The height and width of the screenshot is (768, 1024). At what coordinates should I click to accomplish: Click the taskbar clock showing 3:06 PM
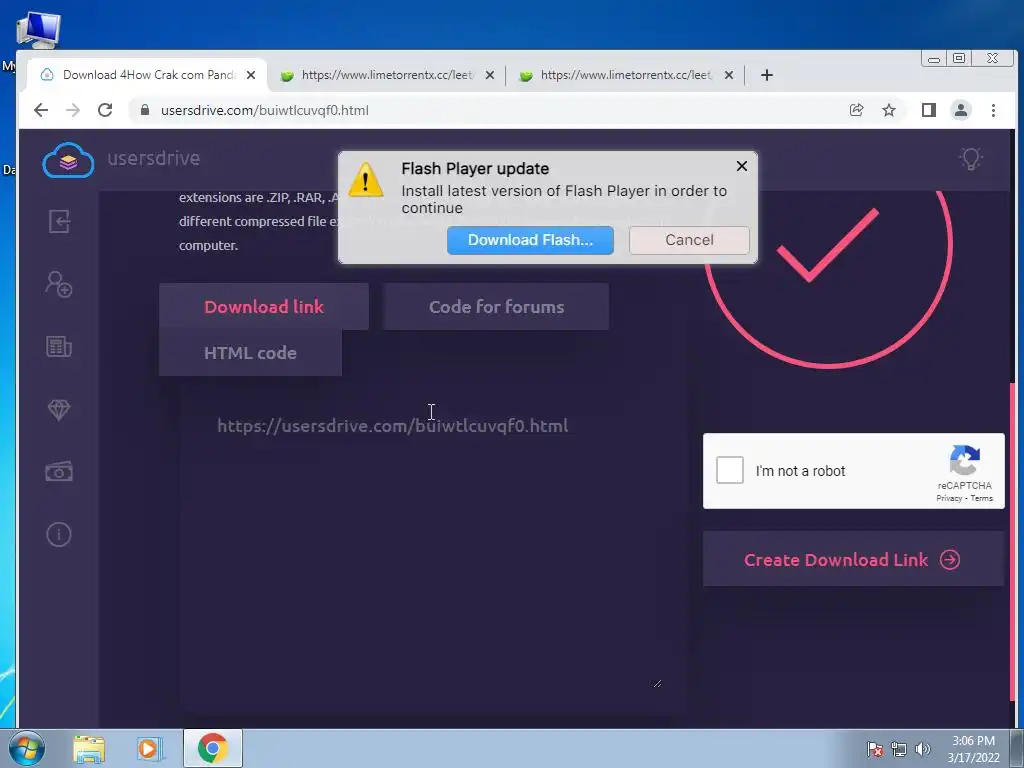pos(973,748)
